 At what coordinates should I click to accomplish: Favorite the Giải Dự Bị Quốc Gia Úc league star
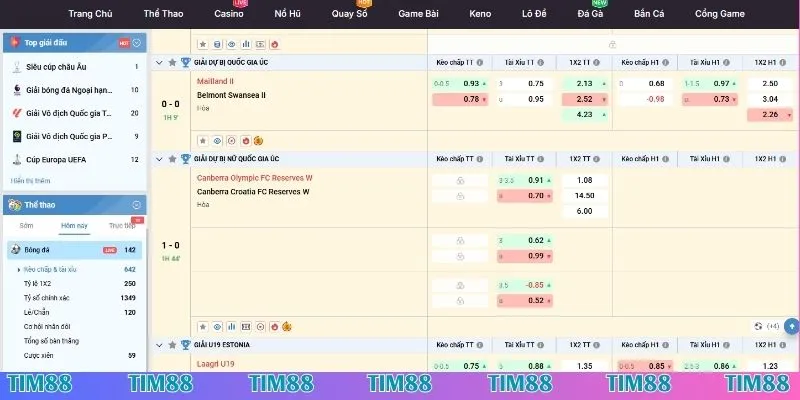pyautogui.click(x=172, y=62)
